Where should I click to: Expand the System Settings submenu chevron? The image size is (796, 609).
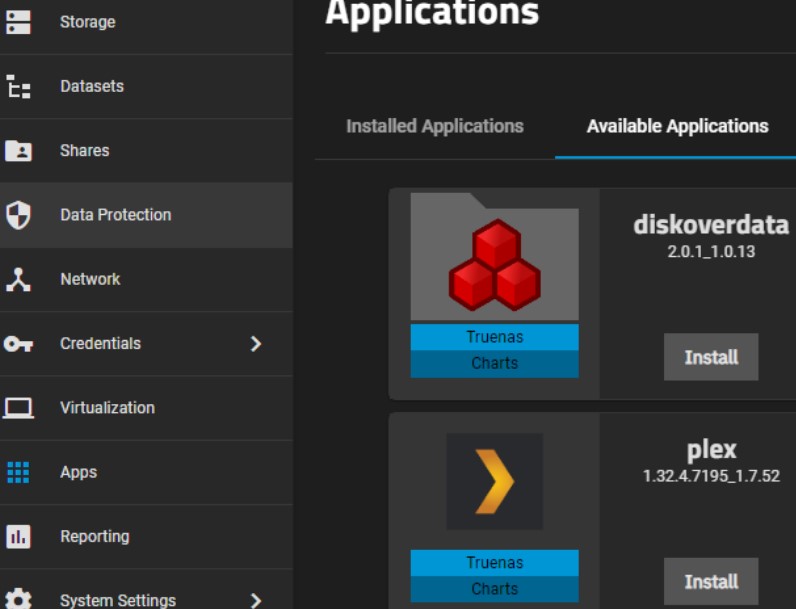point(256,601)
